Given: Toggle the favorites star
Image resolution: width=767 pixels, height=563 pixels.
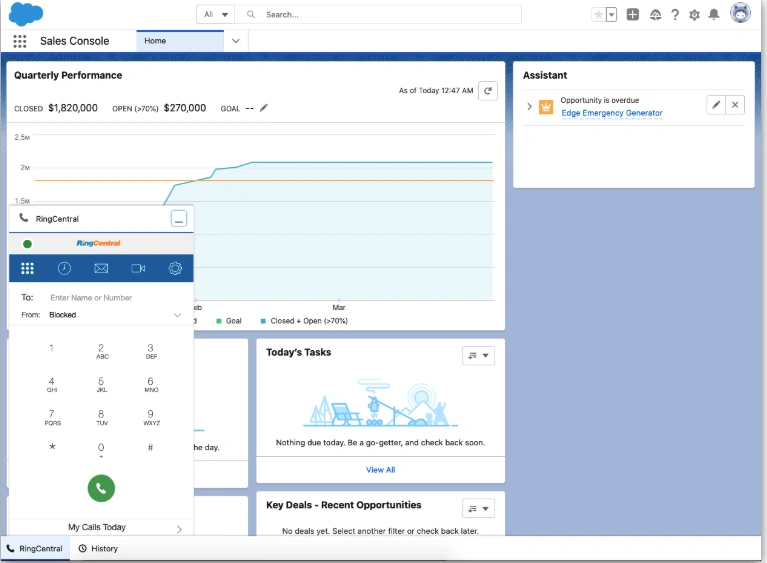Looking at the screenshot, I should [598, 14].
